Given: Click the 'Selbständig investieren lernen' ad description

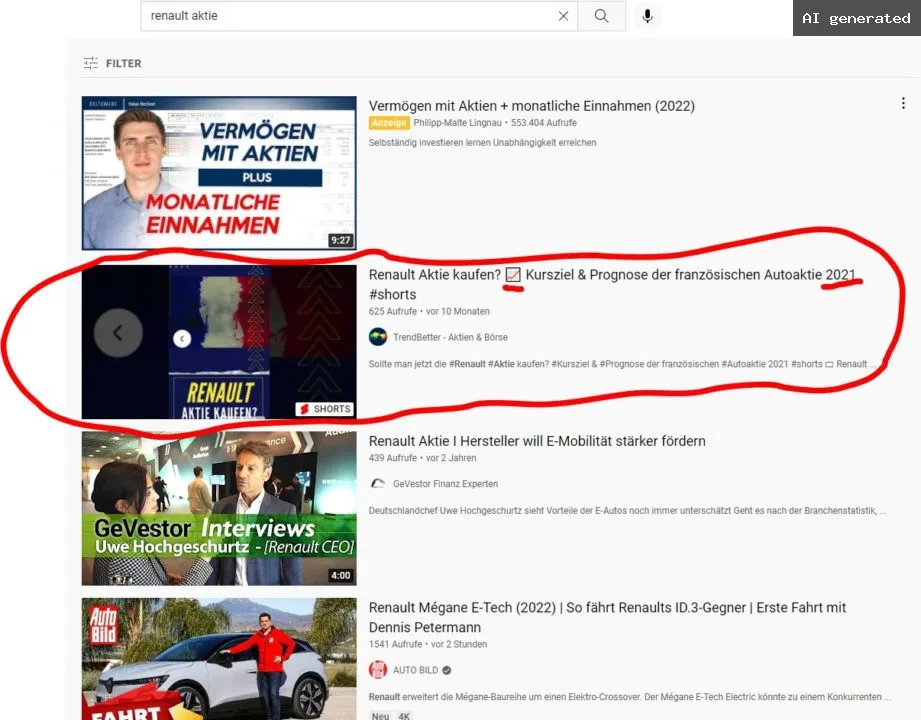Looking at the screenshot, I should [482, 143].
